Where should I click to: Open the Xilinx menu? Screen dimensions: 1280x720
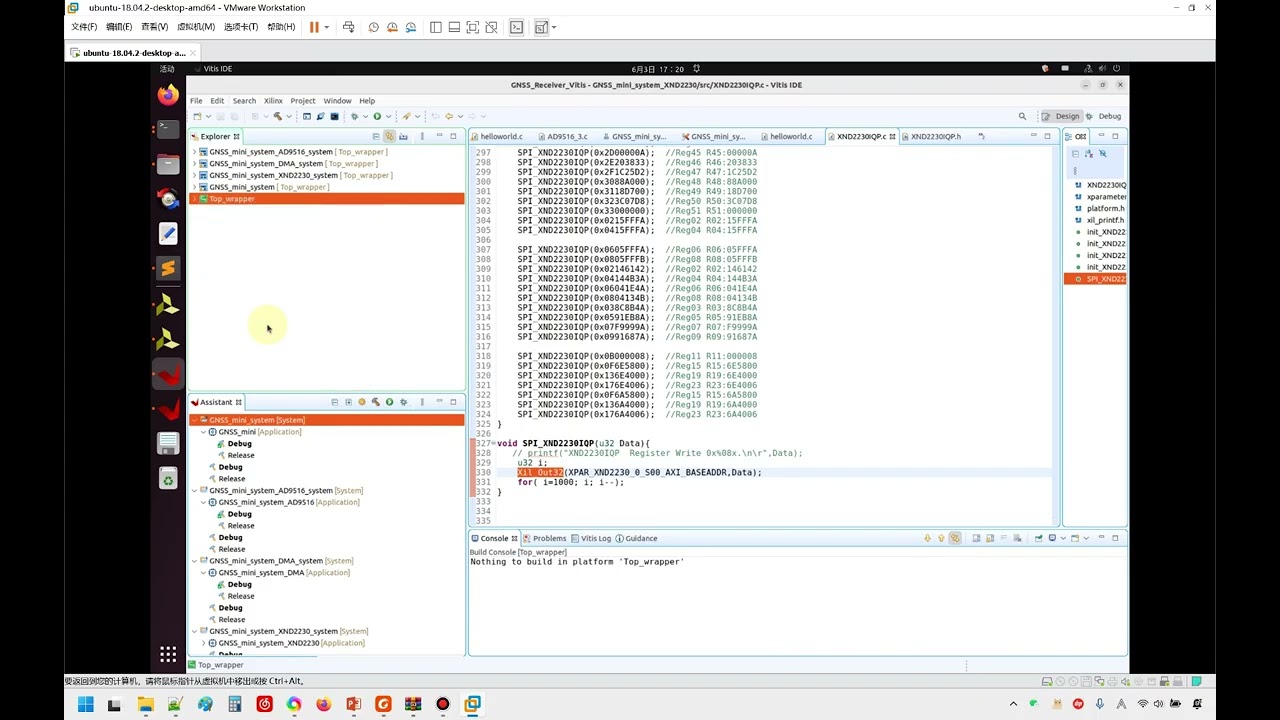[x=273, y=101]
